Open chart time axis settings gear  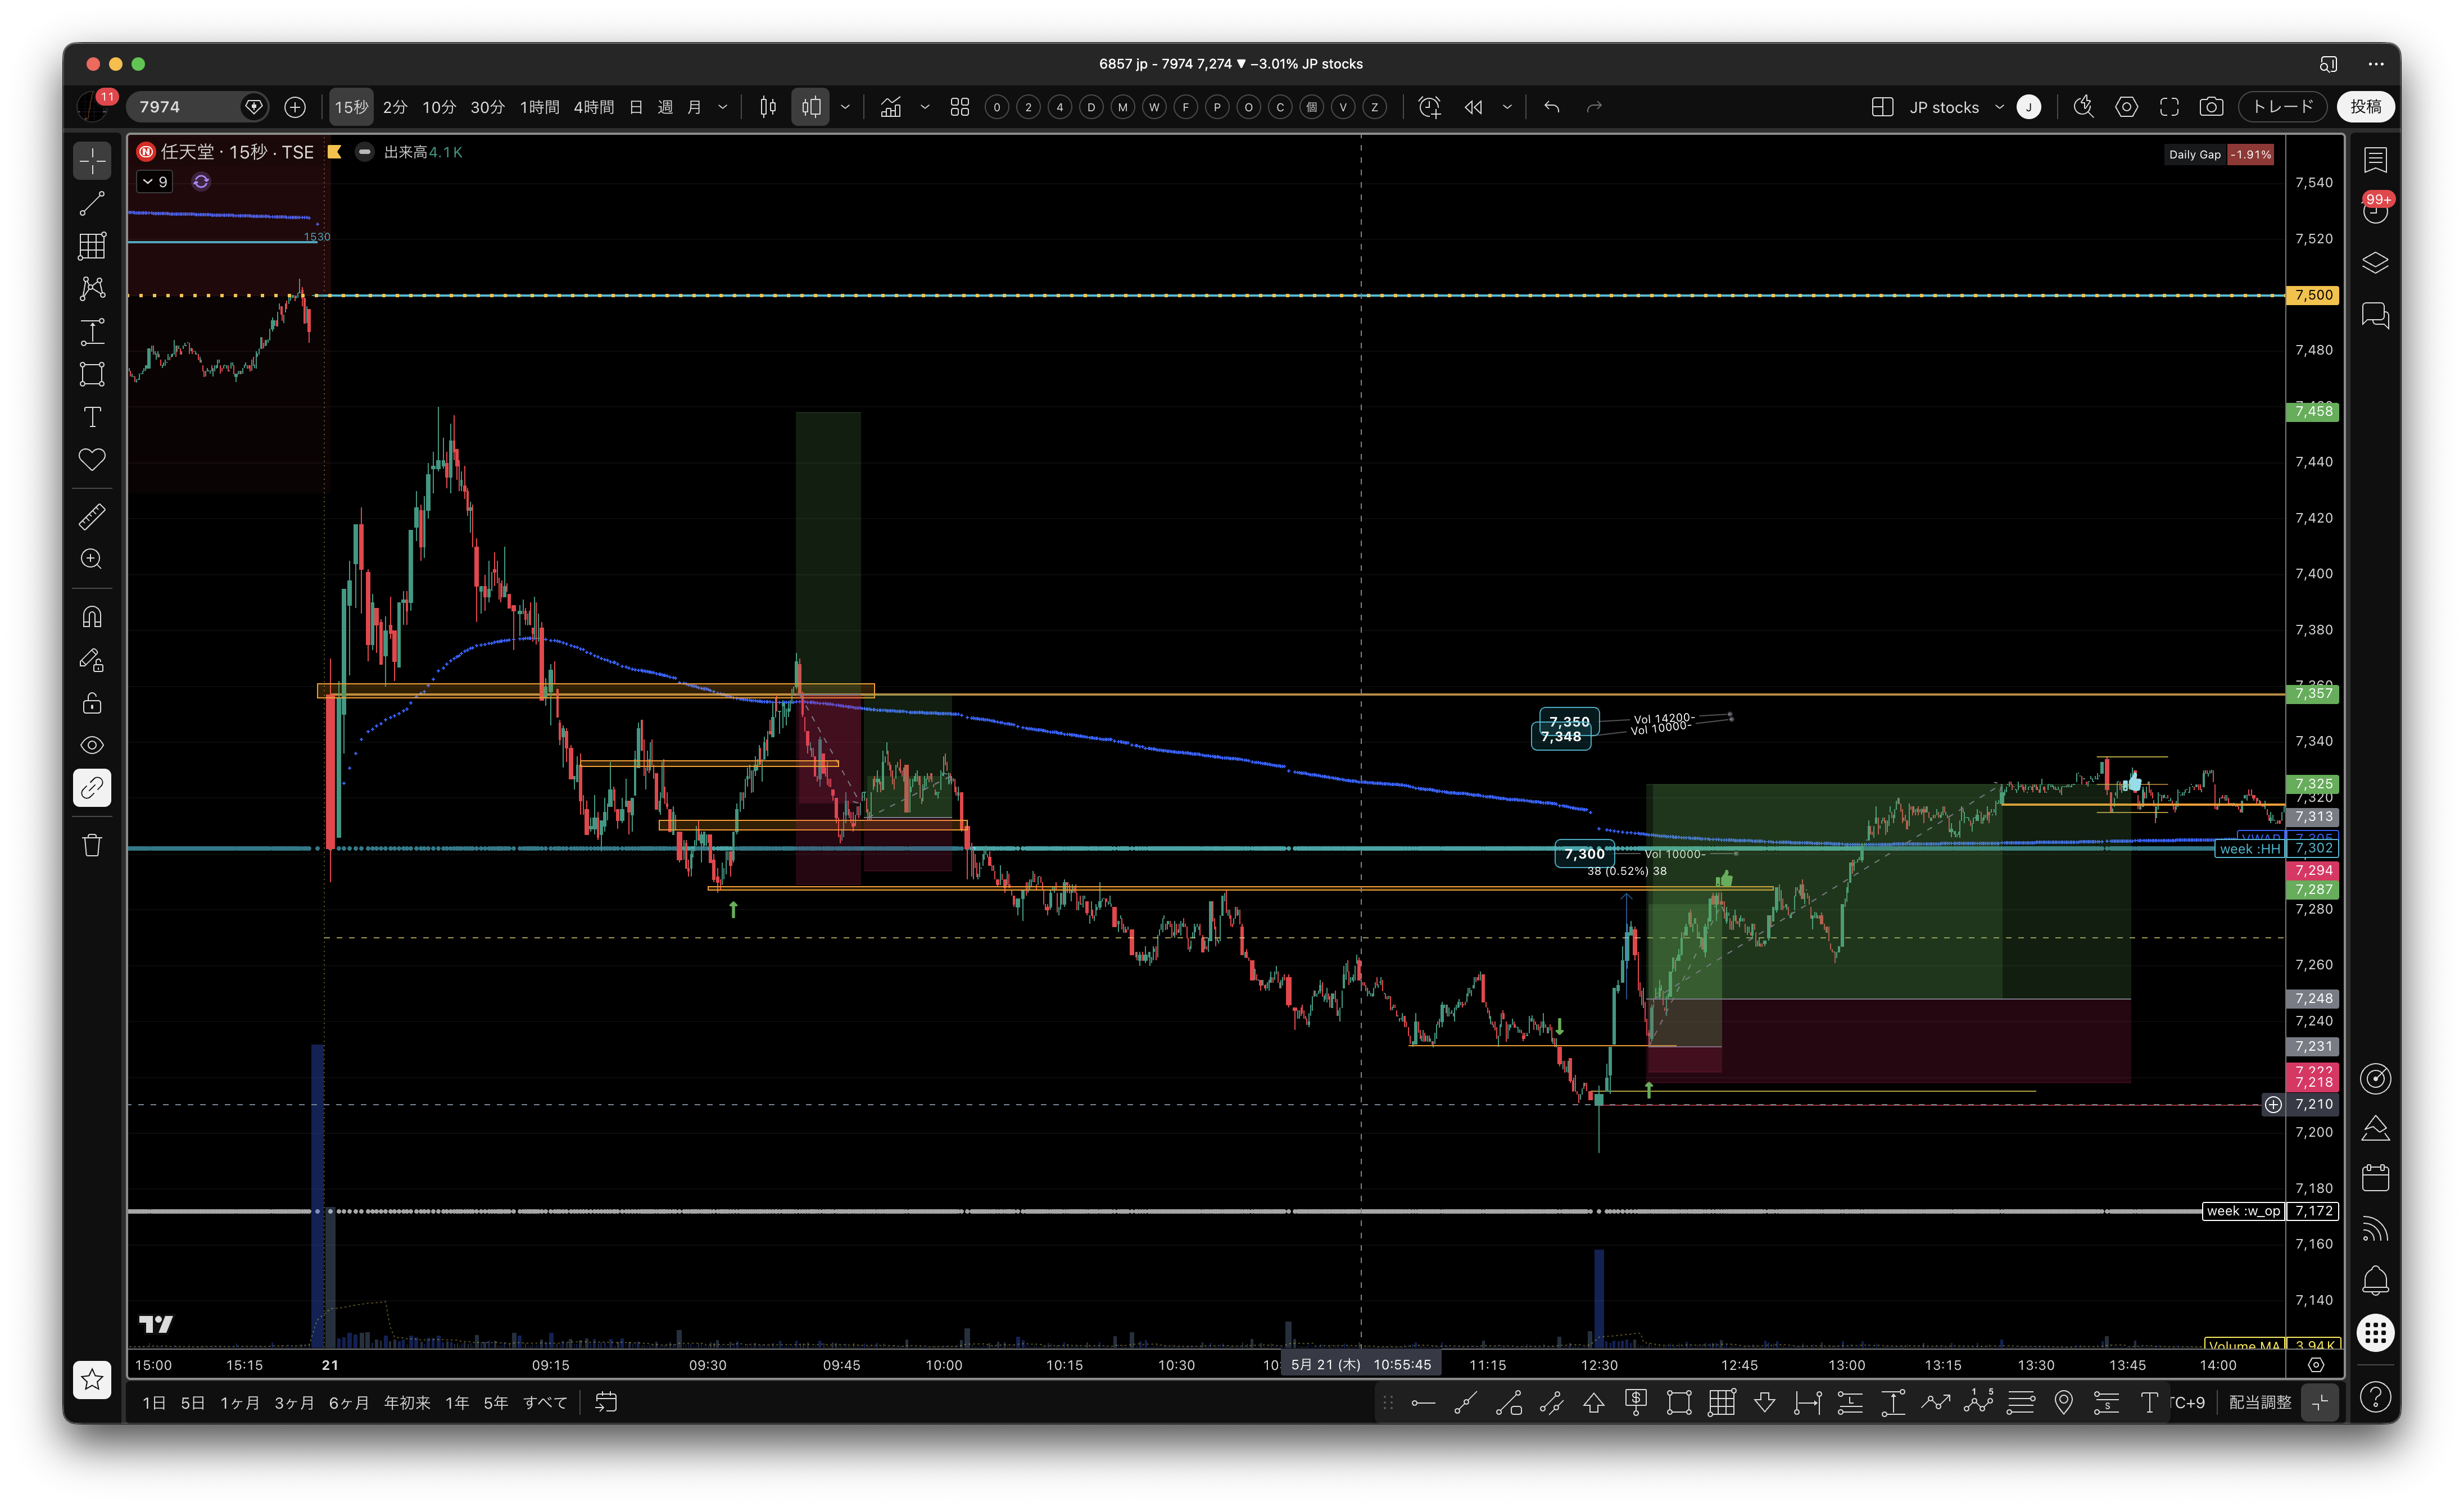point(2316,1365)
